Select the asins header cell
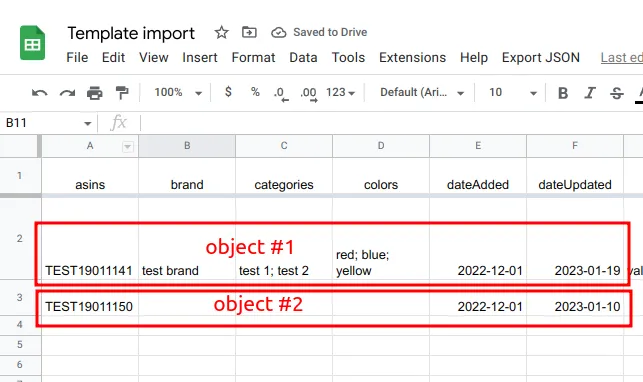This screenshot has height=382, width=643. click(x=90, y=176)
